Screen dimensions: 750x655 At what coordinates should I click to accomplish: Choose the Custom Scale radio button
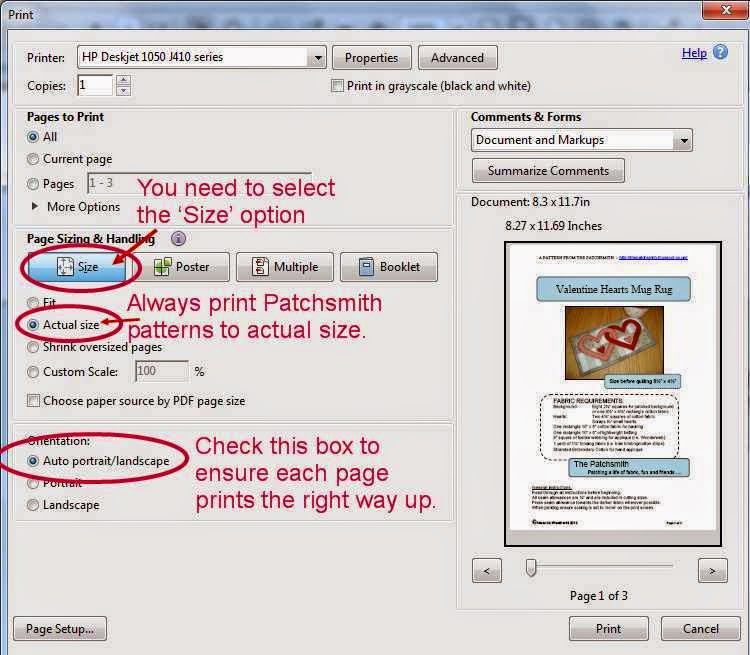33,372
